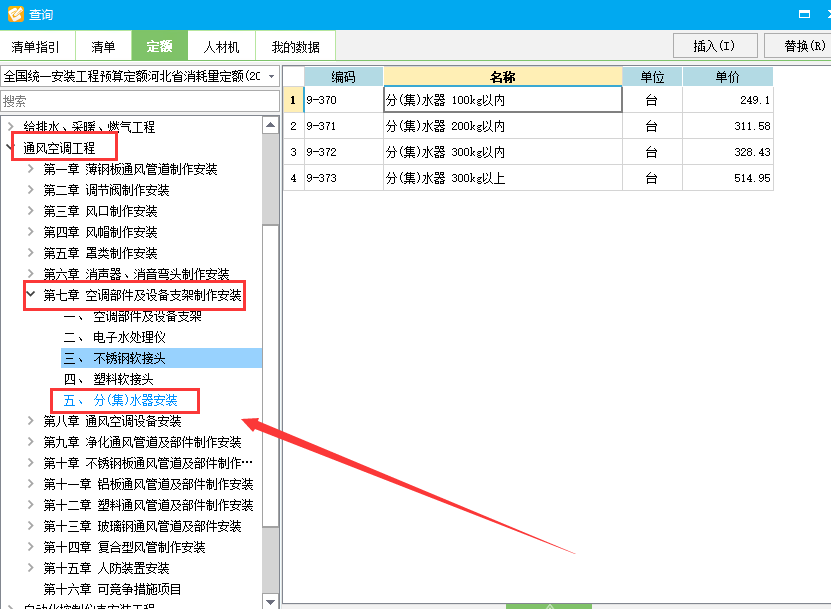831x609 pixels.
Task: Select the 定额 tab
Action: [160, 47]
